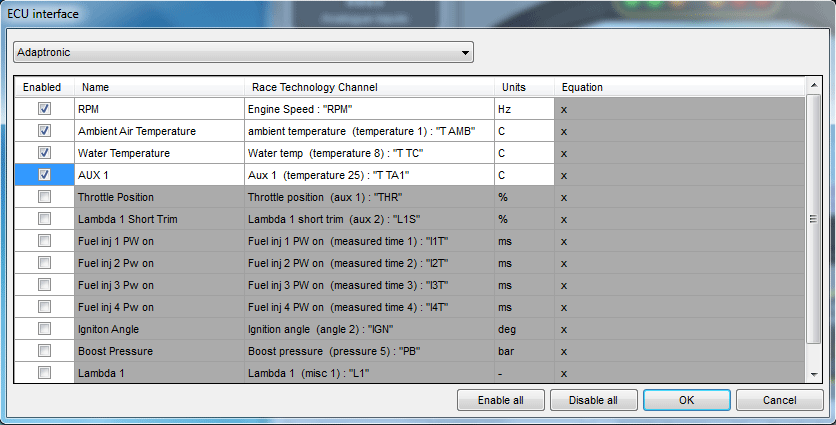Toggle the AUX 1 enabled checkbox
This screenshot has width=836, height=425.
[x=44, y=175]
